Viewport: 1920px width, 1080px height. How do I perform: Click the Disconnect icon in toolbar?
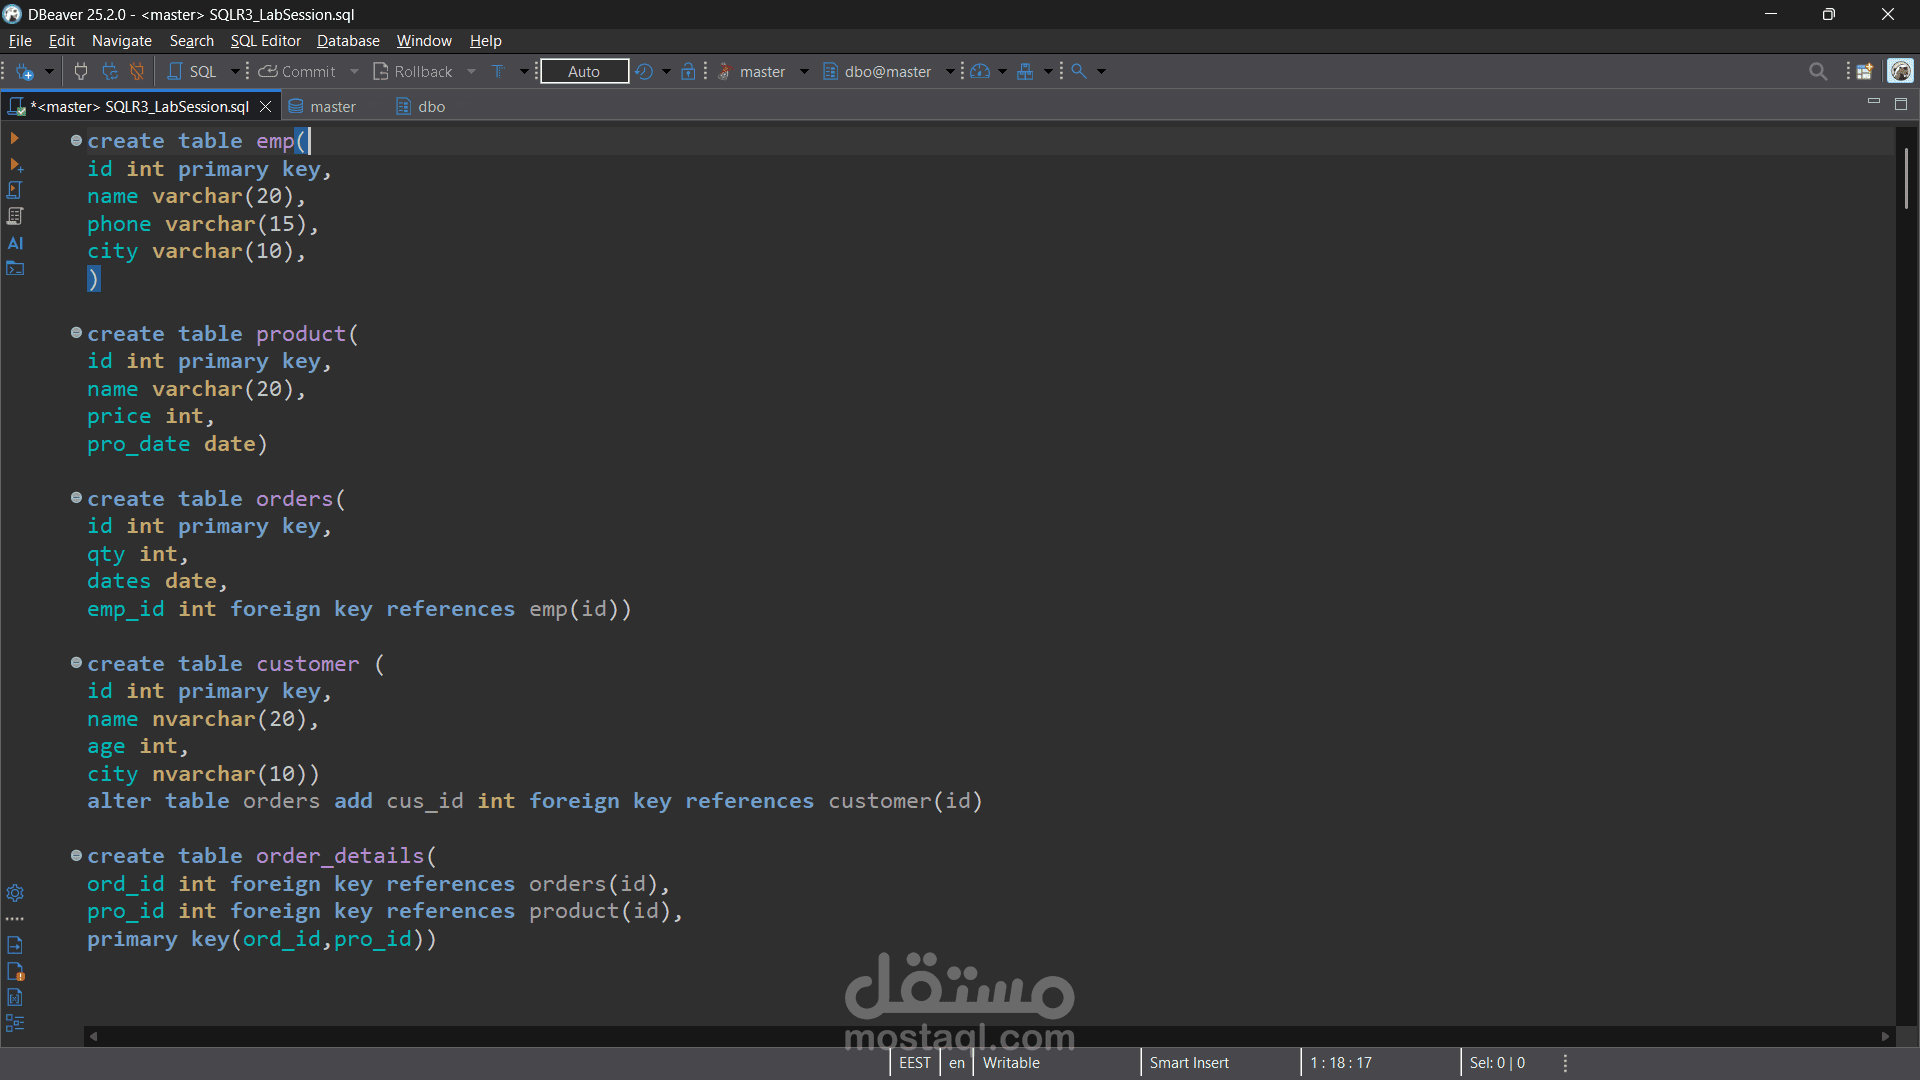[x=137, y=72]
